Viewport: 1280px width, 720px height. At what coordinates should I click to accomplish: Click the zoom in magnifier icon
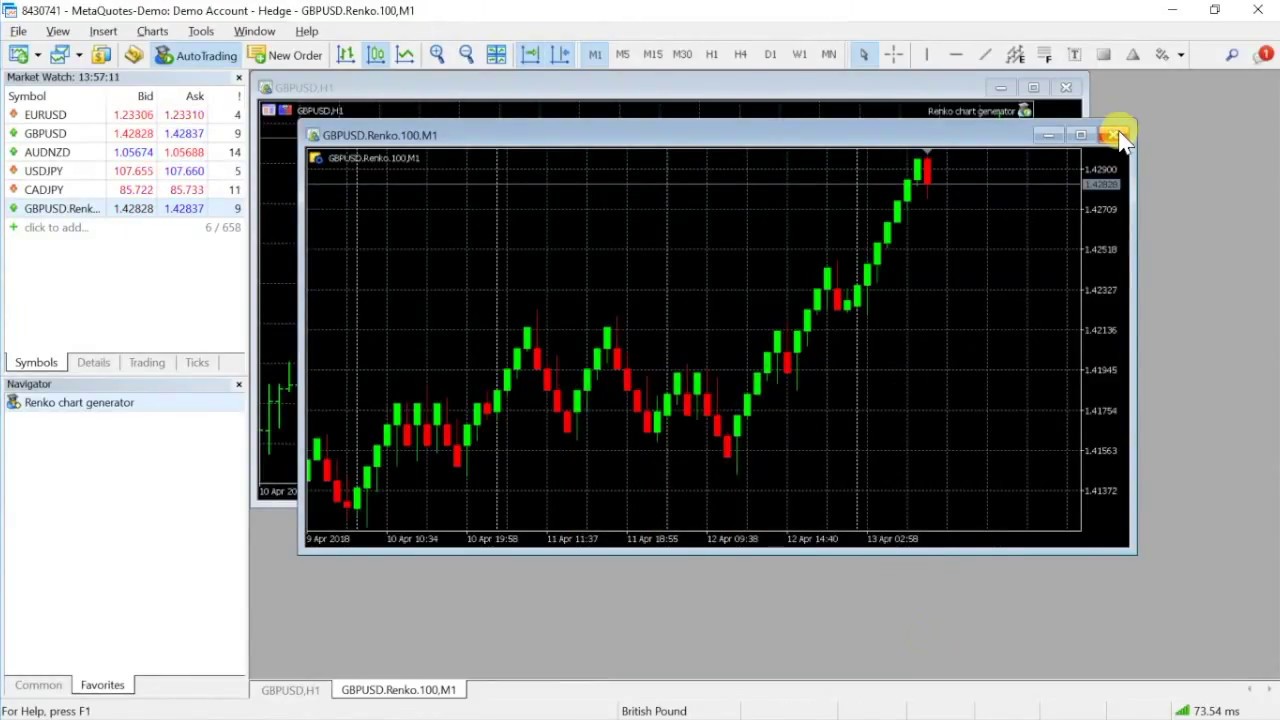(x=437, y=55)
